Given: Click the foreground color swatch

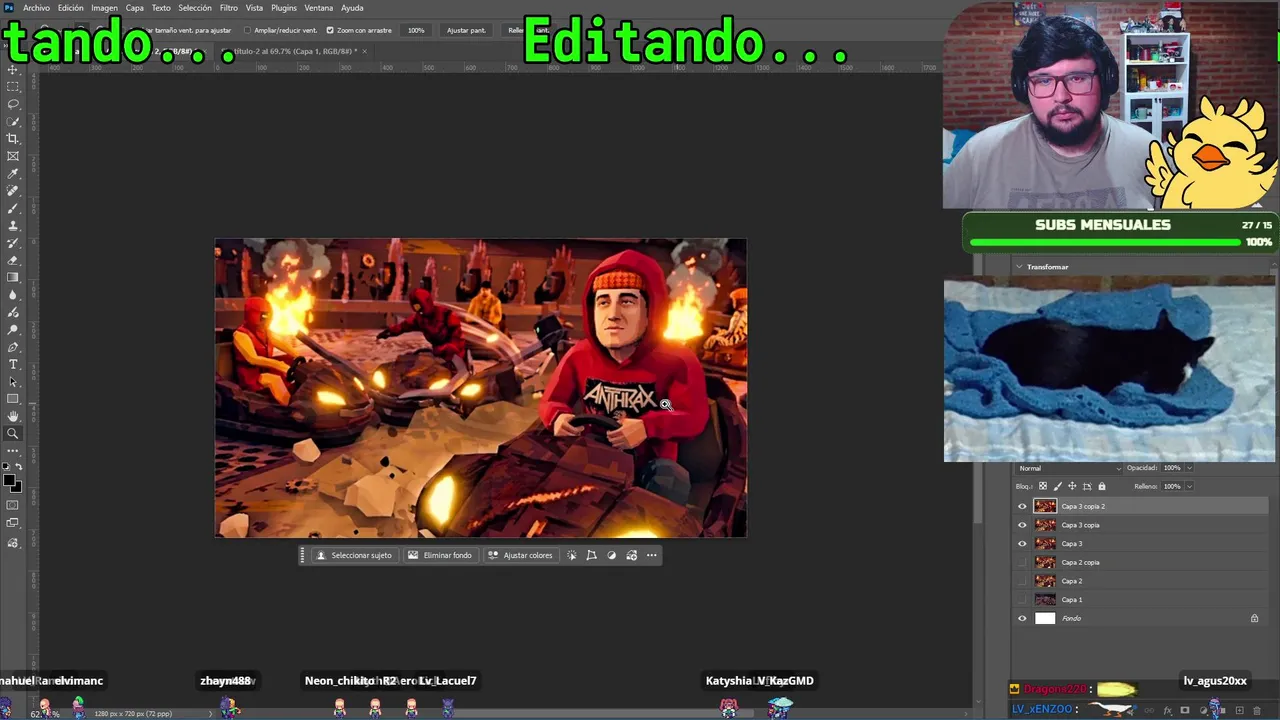Looking at the screenshot, I should click(9, 481).
